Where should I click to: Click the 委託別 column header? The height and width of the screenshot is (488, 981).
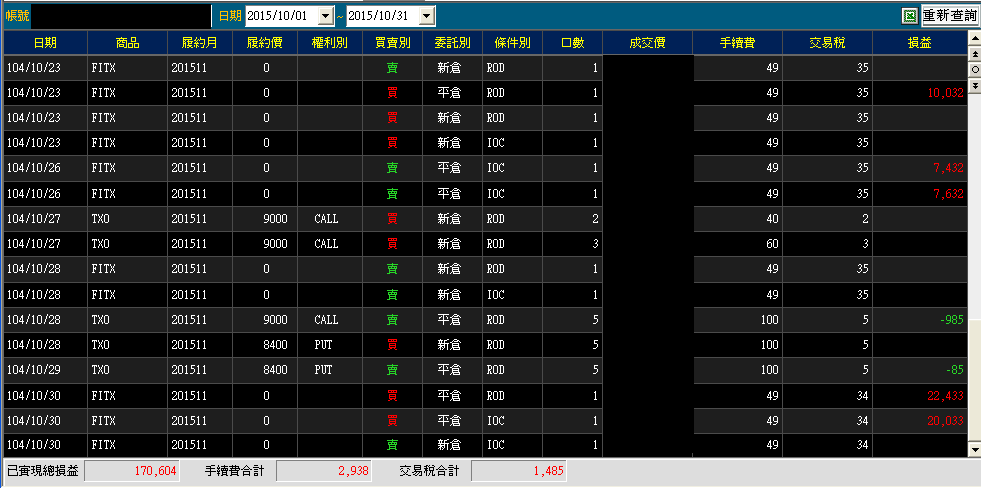point(452,43)
